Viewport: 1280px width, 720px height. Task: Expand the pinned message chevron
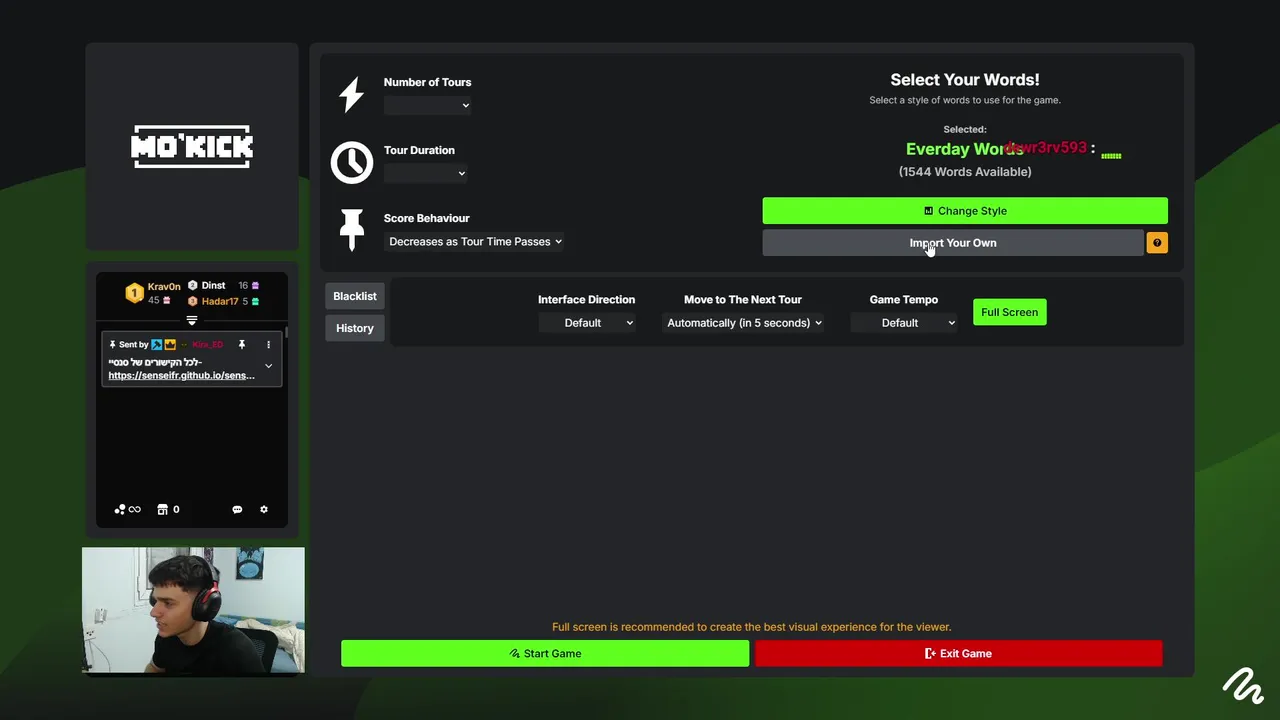point(268,366)
